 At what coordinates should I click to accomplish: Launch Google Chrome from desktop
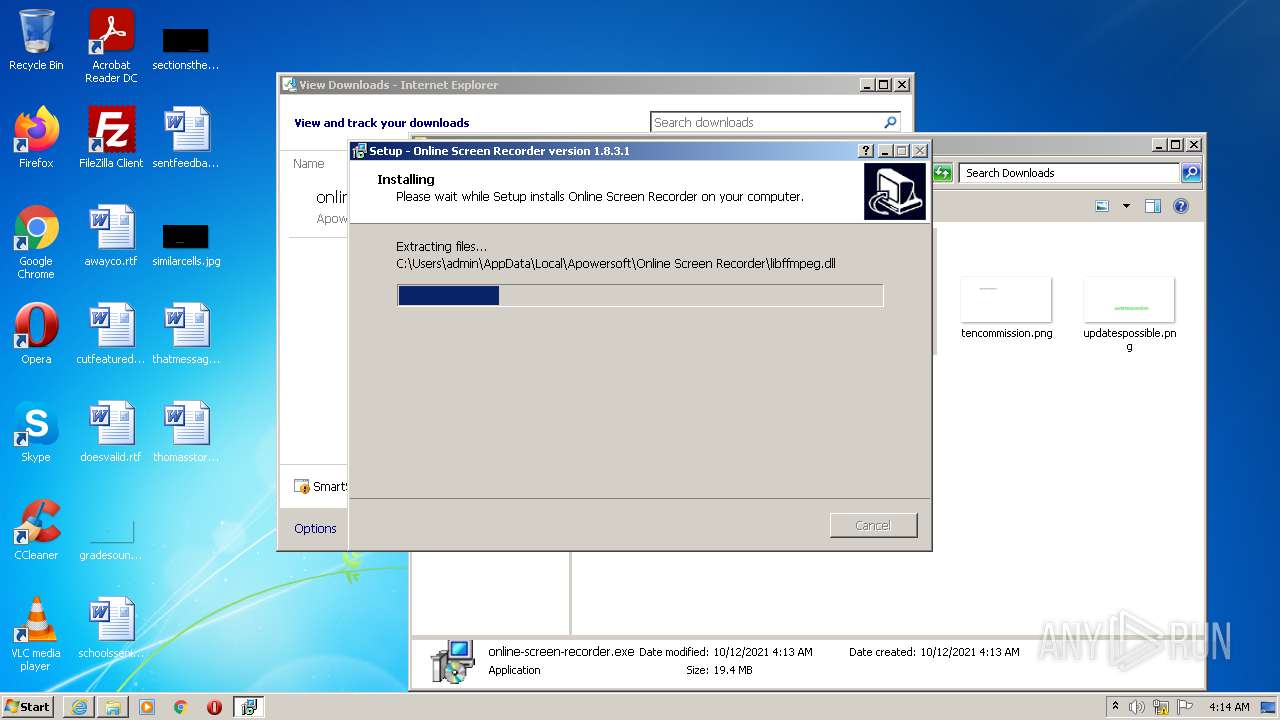click(36, 242)
